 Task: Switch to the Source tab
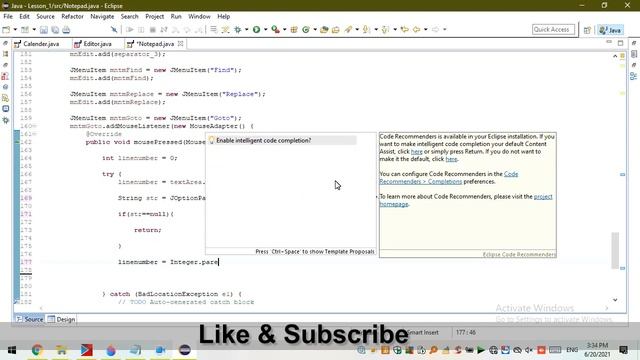29,319
